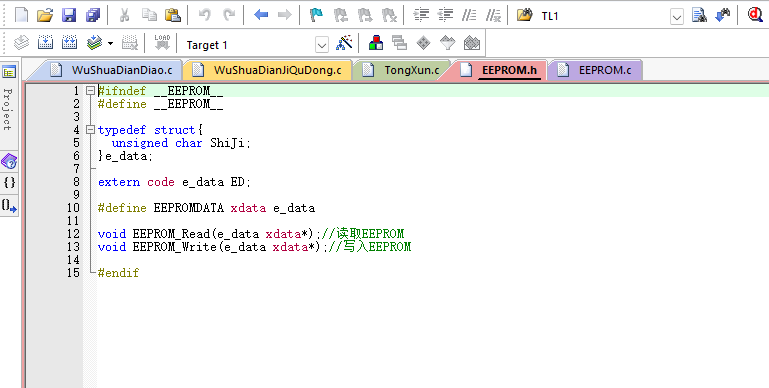Comment out the selected lines

(469, 15)
